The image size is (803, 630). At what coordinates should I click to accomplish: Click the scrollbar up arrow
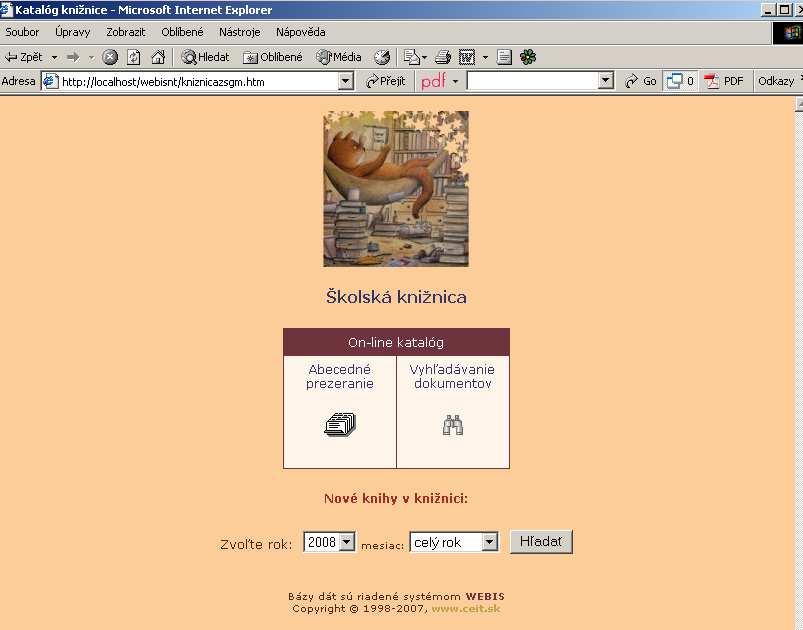pos(799,104)
